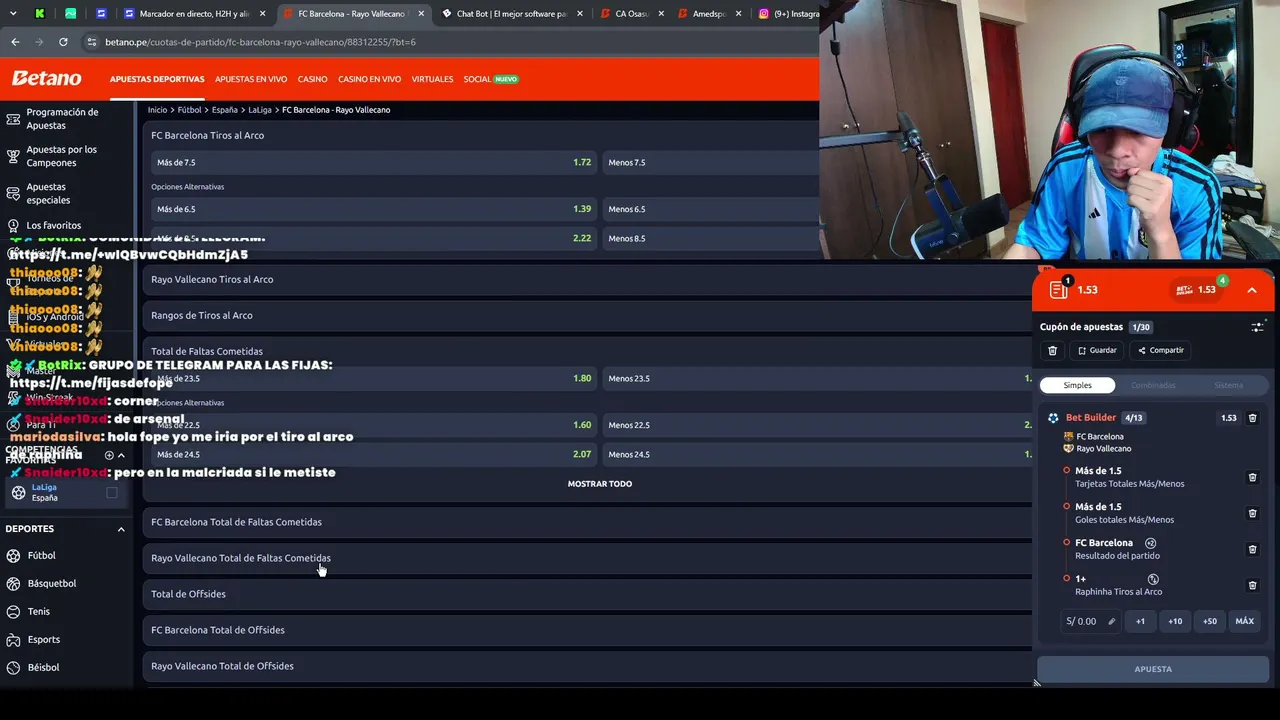Expand FC Barcelona Total de Faltas Cometidas

click(x=588, y=522)
